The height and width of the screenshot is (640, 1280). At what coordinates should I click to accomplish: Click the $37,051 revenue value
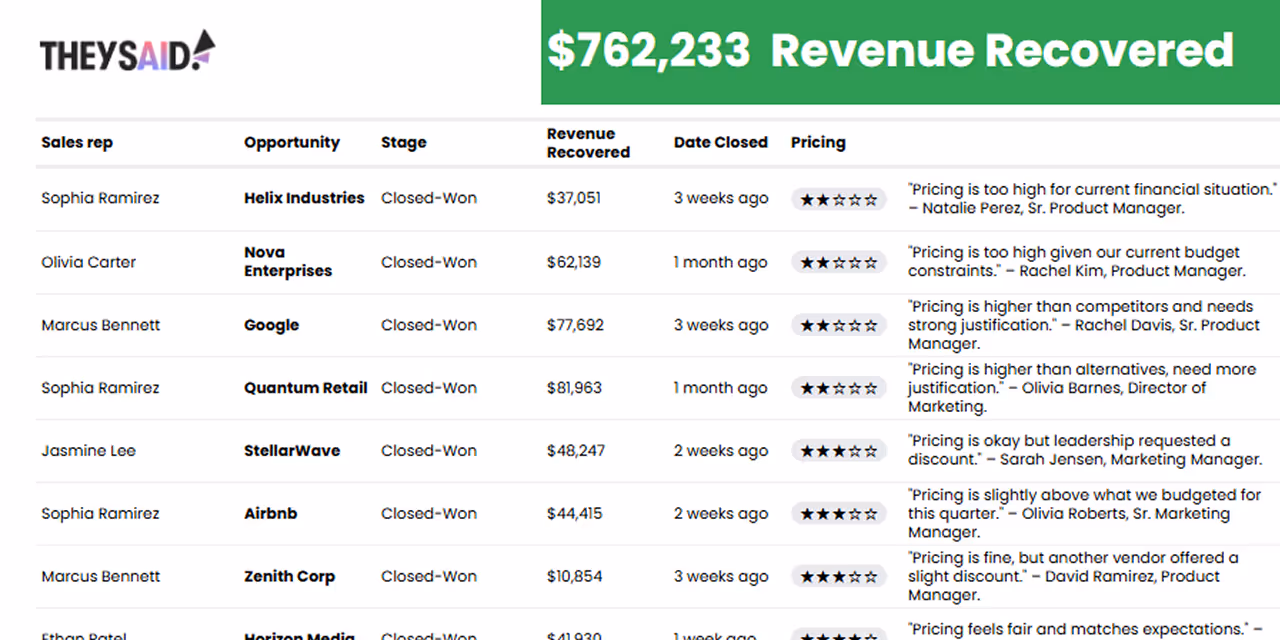click(x=574, y=198)
